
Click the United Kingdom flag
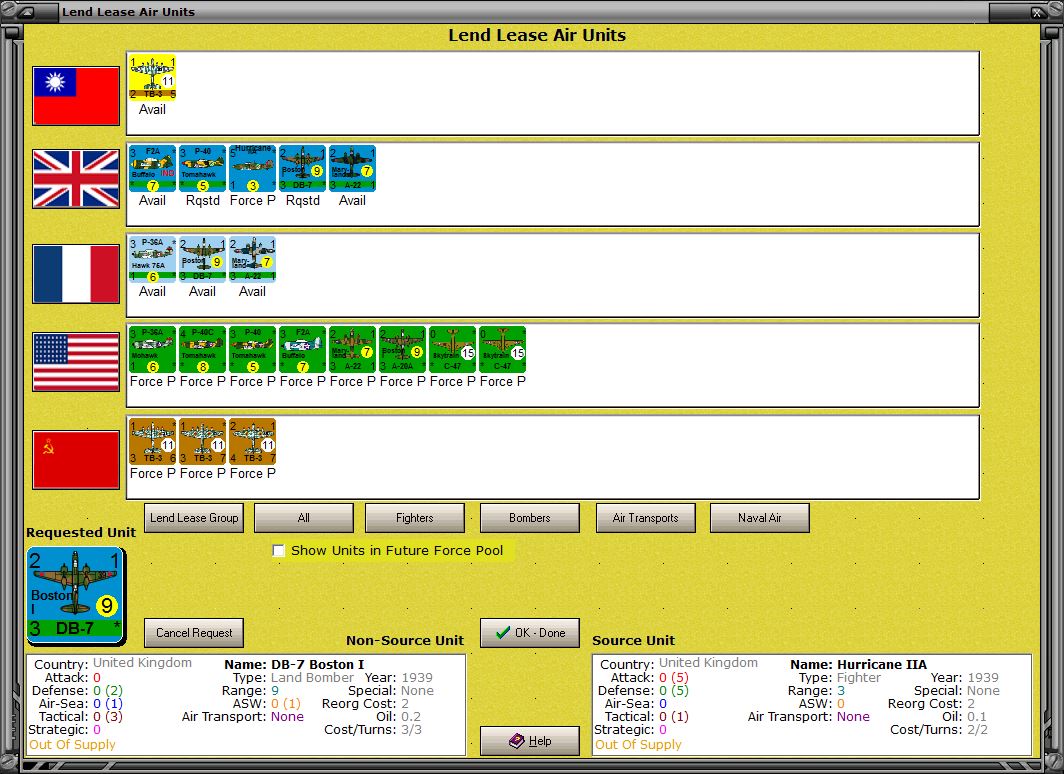[76, 179]
